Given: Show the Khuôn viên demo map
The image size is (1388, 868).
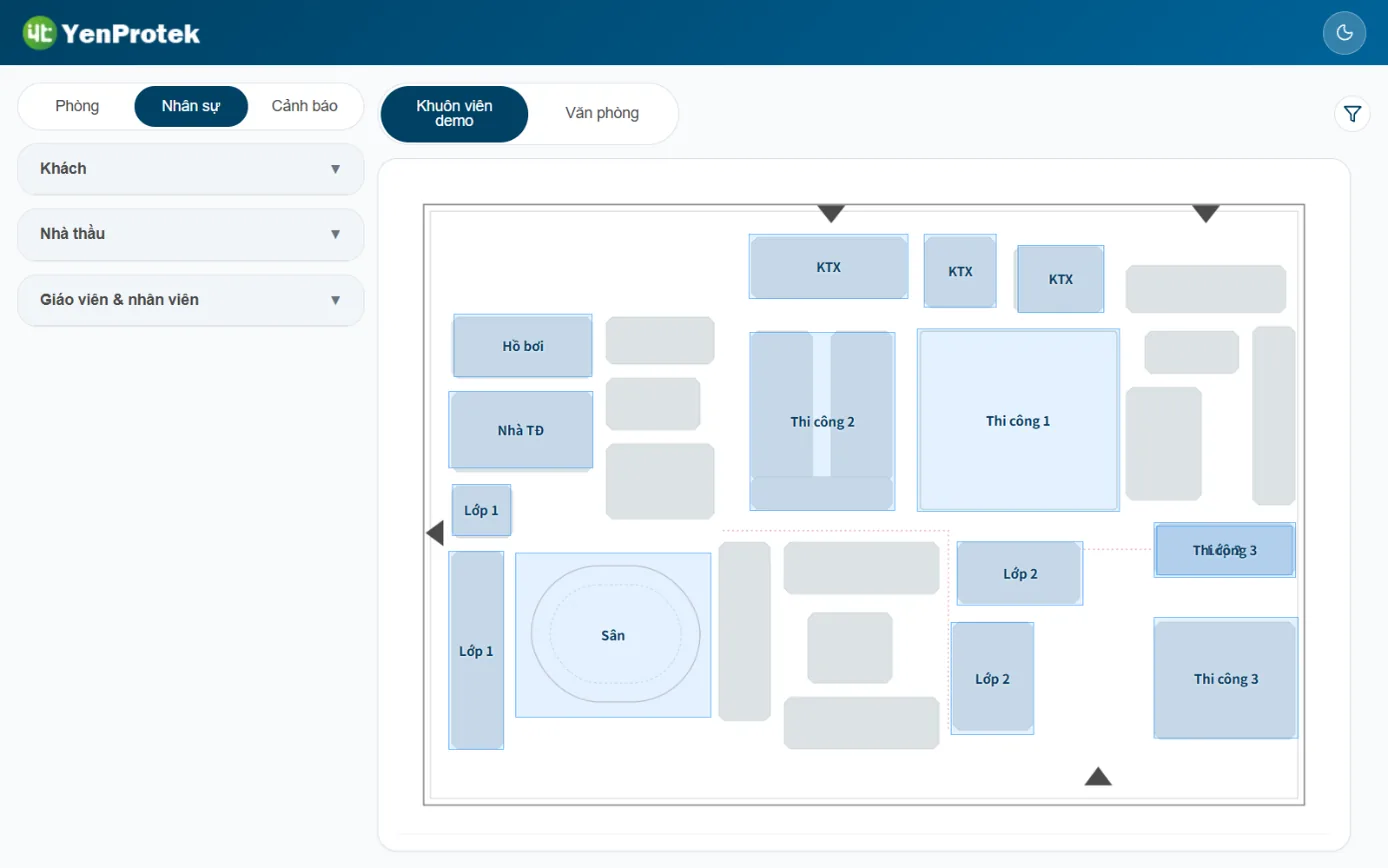Looking at the screenshot, I should (454, 114).
